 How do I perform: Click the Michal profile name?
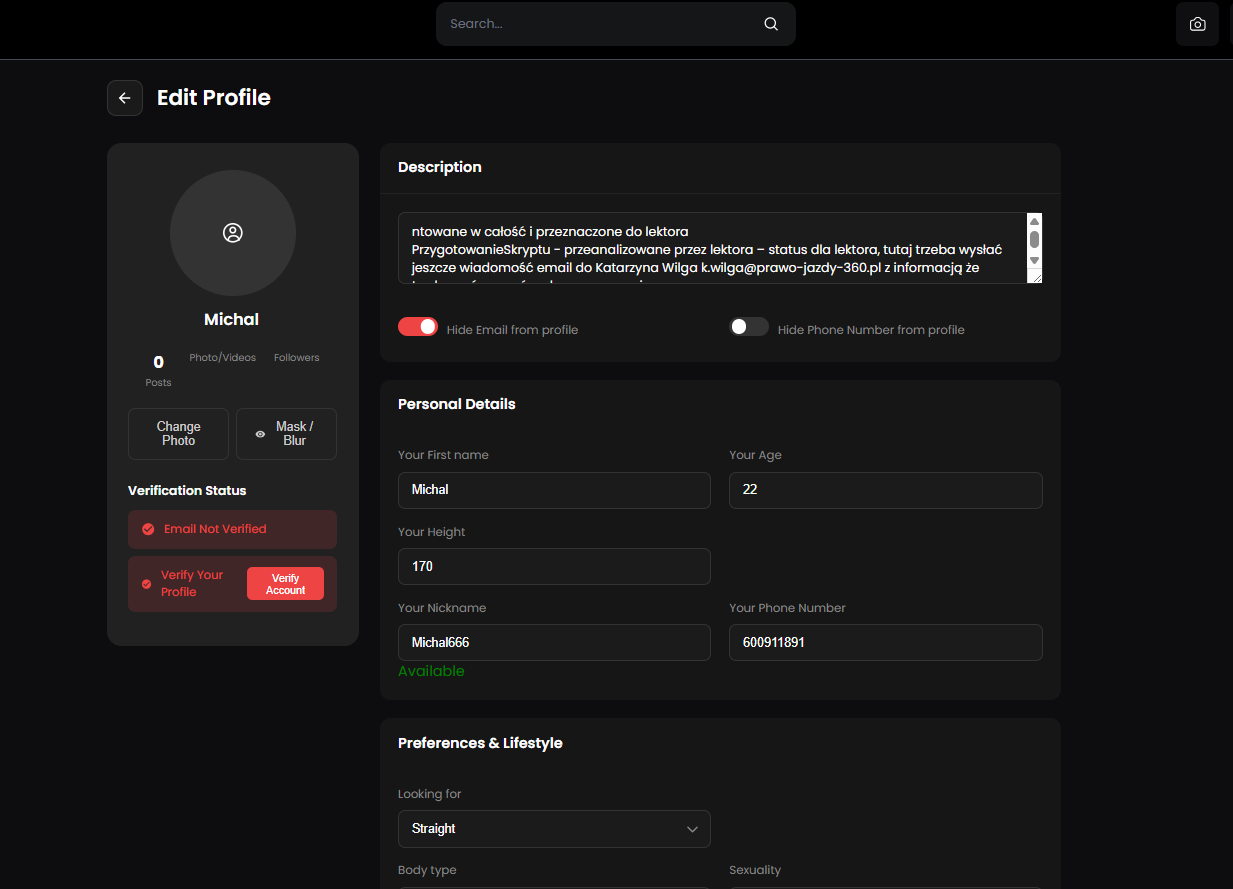pyautogui.click(x=232, y=319)
